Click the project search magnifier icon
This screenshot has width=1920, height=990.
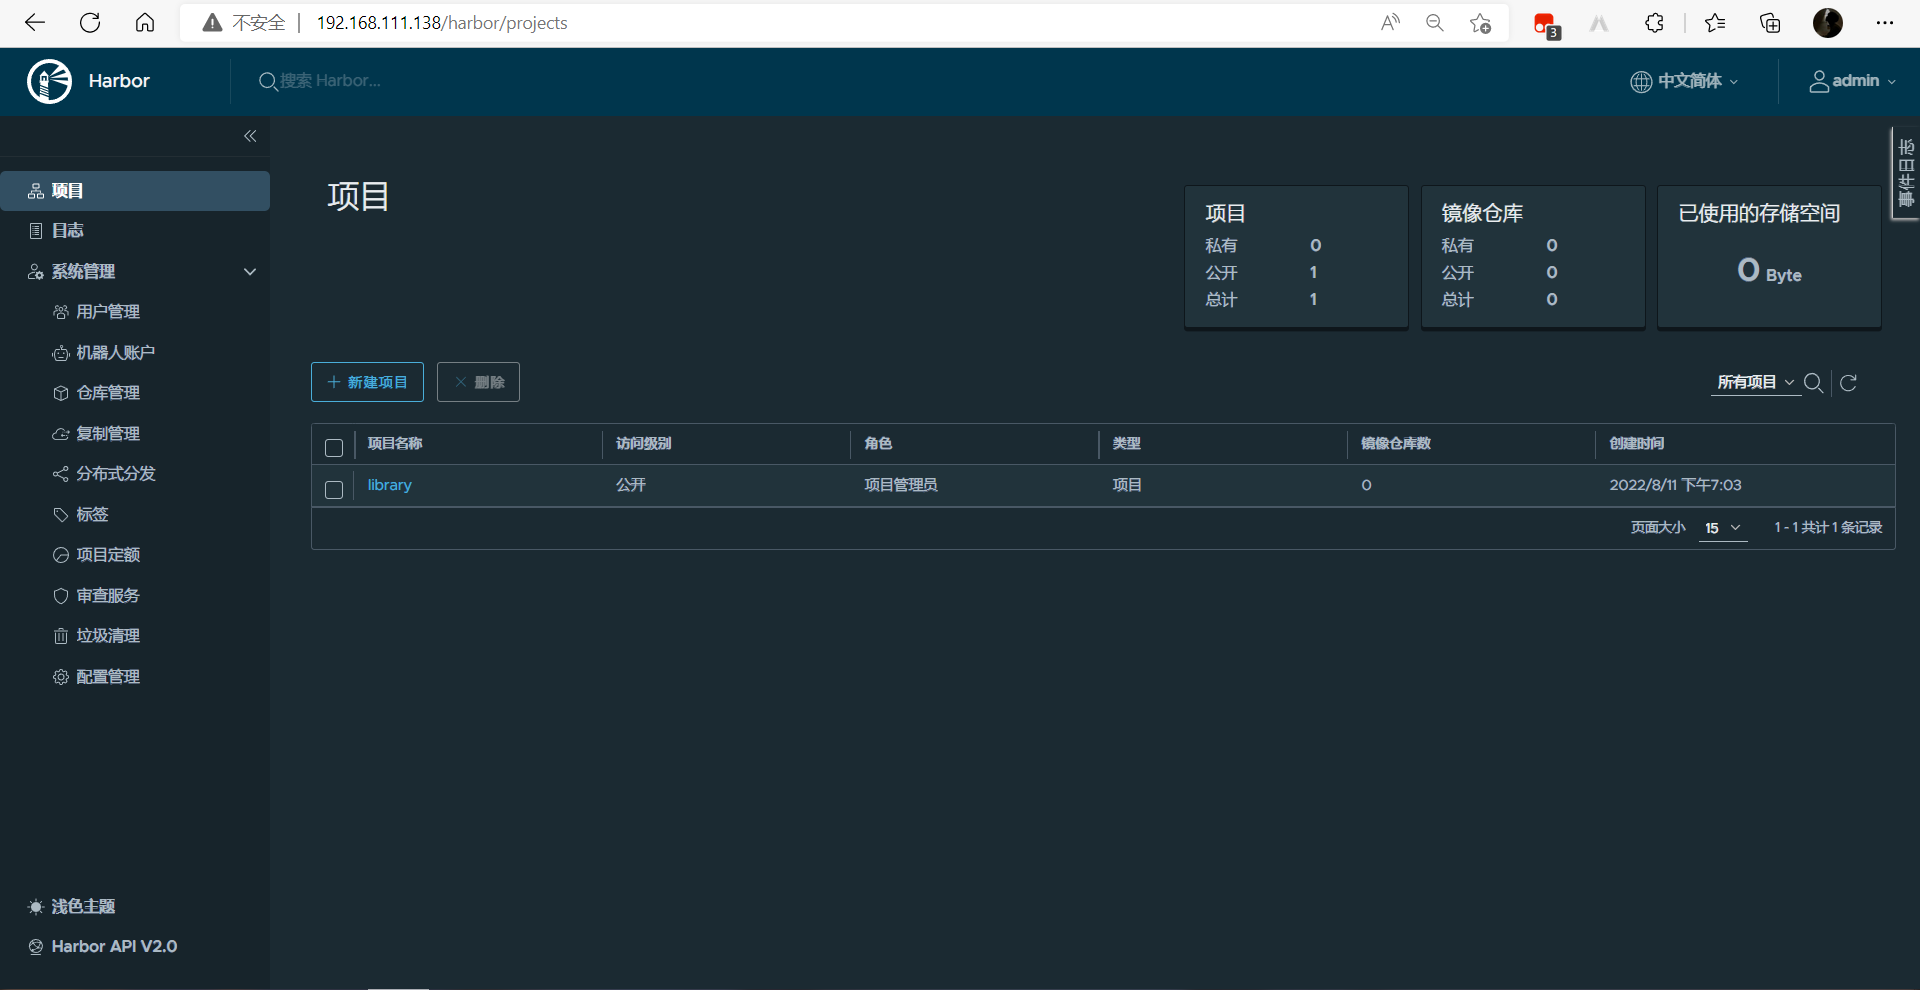click(1813, 383)
